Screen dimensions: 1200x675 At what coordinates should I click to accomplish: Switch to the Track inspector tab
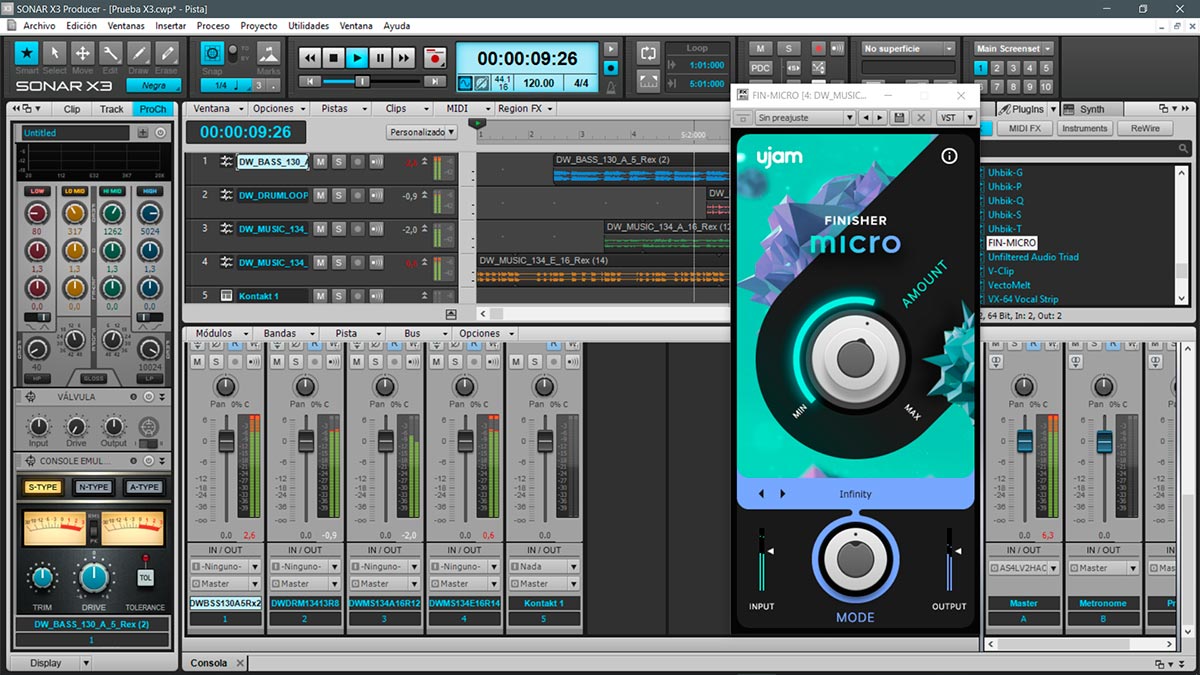pos(112,109)
